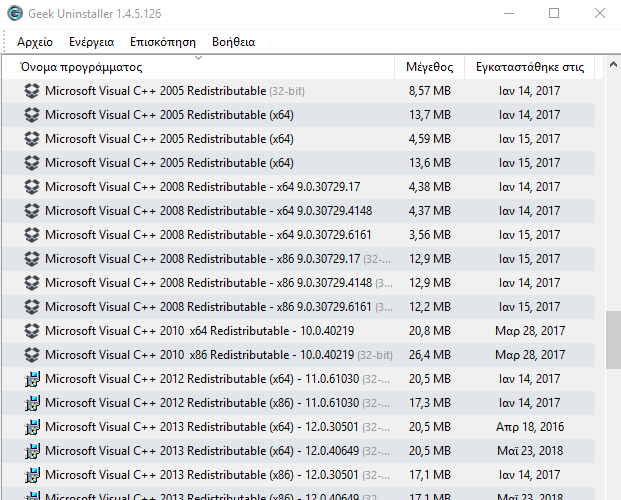Open the Αρχείο menu
This screenshot has height=500, width=621.
tap(35, 42)
